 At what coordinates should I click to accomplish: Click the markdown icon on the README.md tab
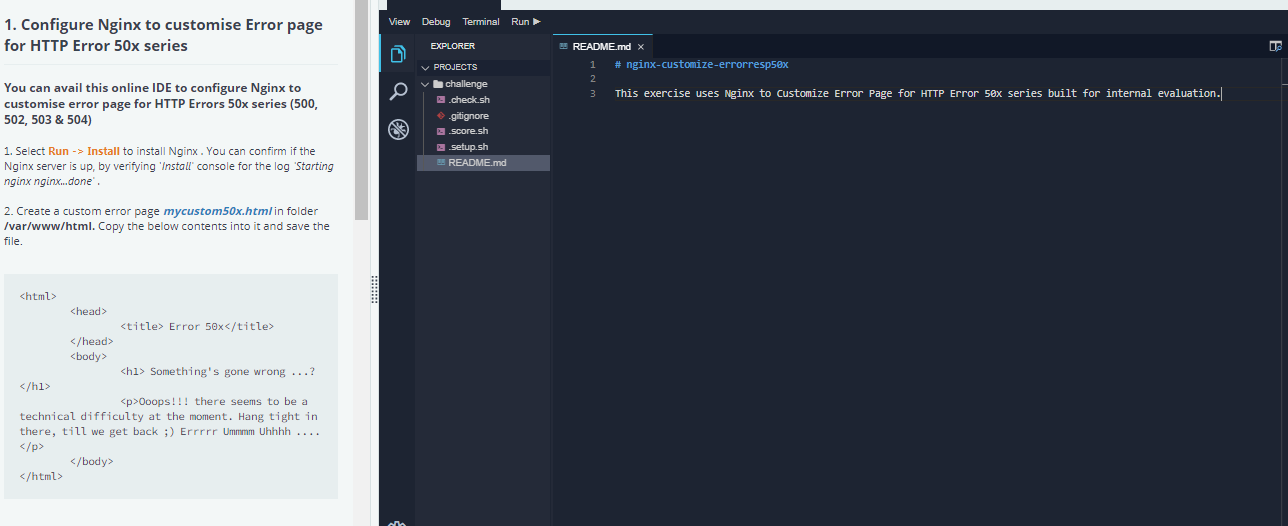pyautogui.click(x=563, y=46)
